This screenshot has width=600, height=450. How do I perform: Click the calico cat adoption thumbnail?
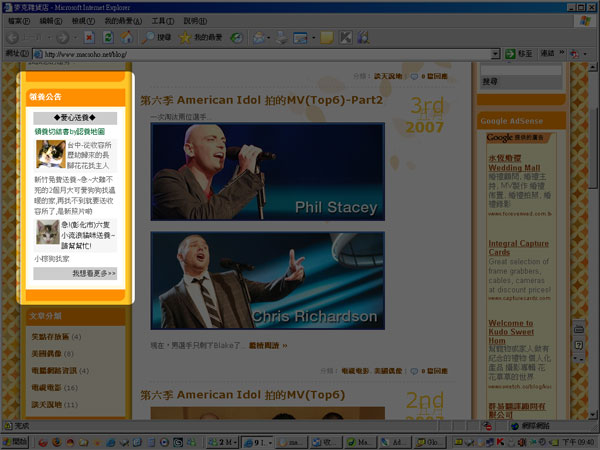(x=51, y=154)
